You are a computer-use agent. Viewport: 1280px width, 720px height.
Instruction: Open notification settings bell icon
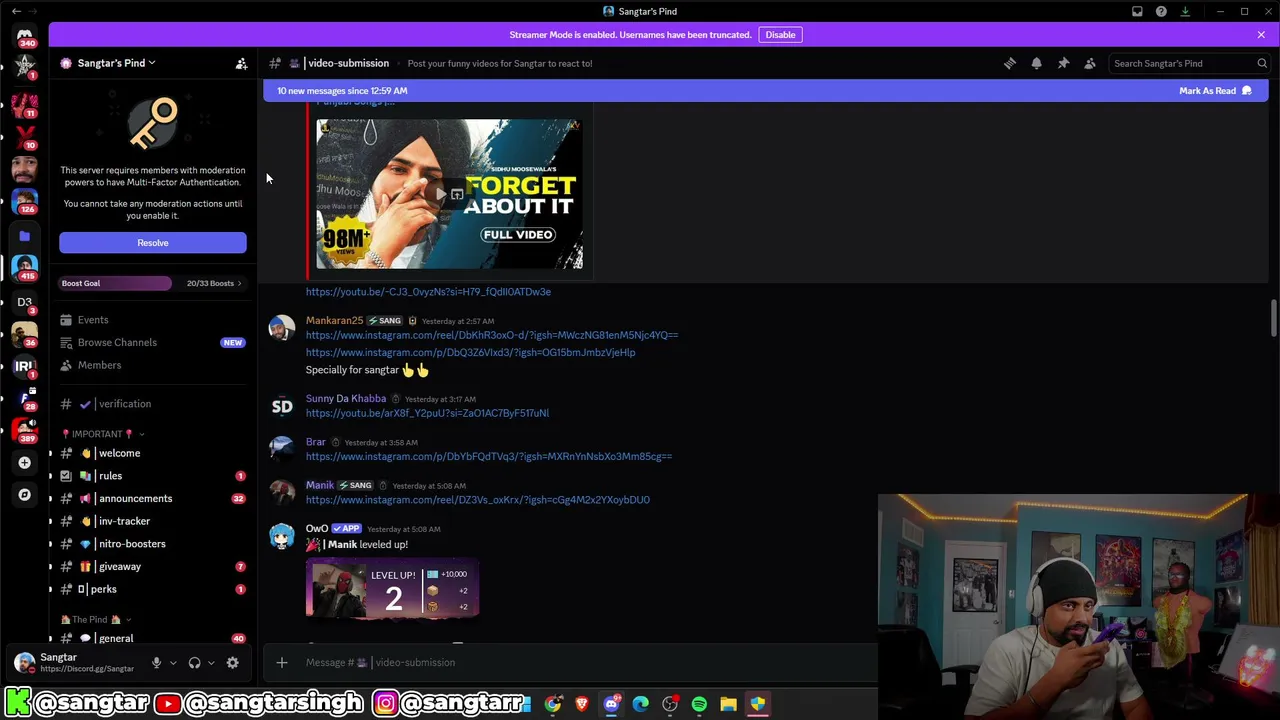tap(1036, 63)
